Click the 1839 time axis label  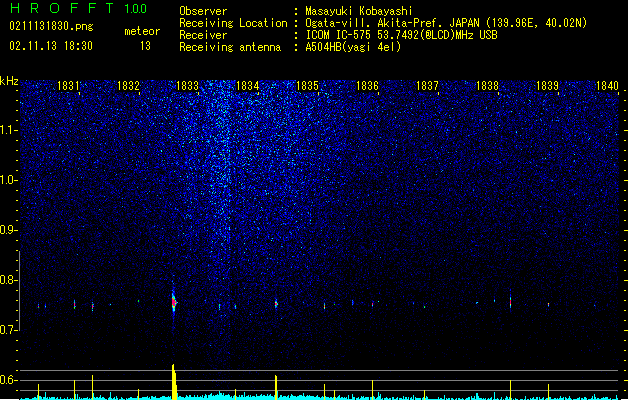[547, 85]
